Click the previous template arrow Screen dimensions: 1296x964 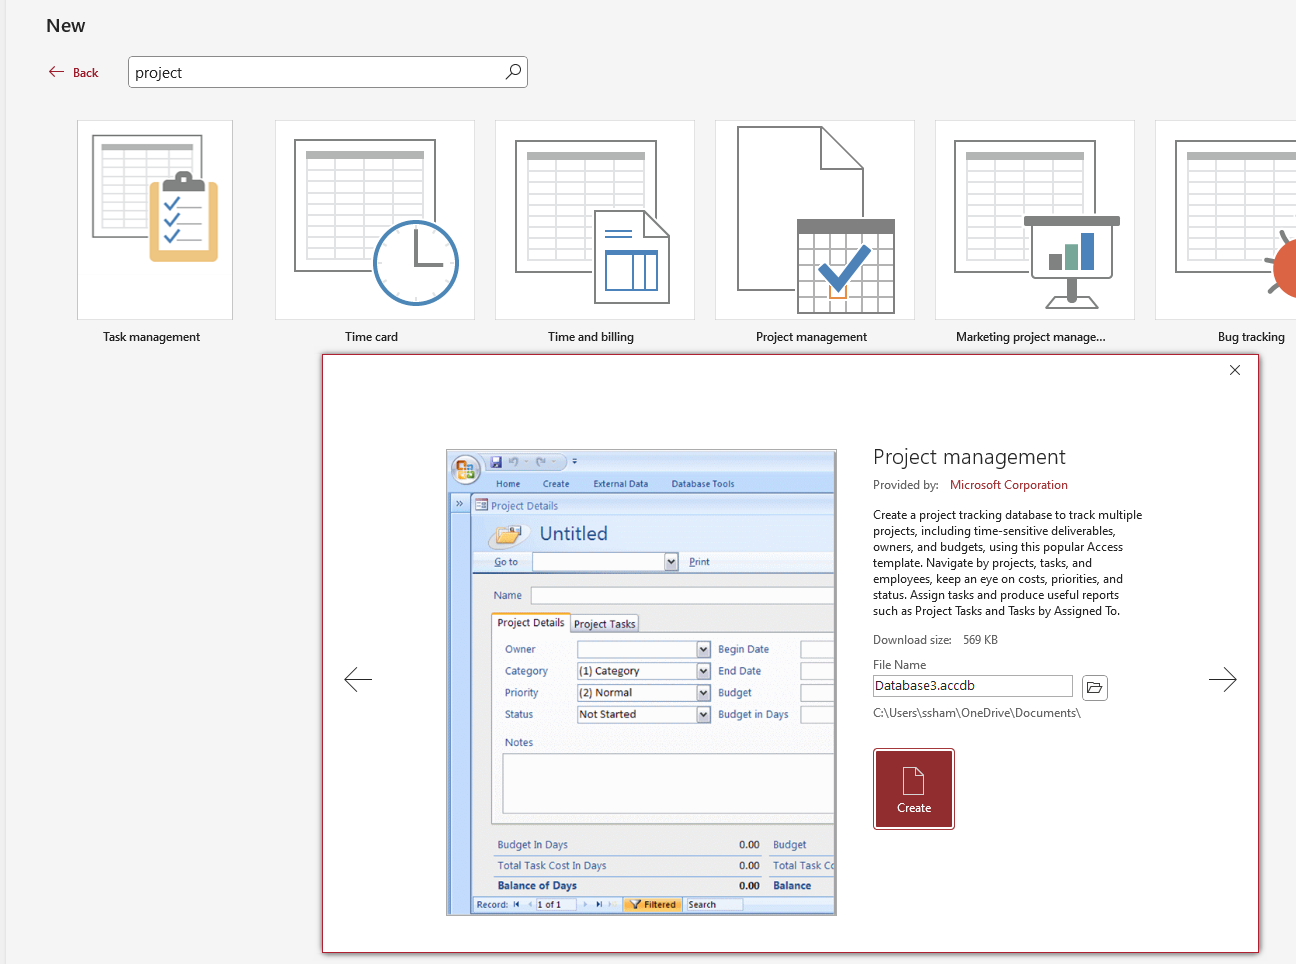tap(358, 679)
